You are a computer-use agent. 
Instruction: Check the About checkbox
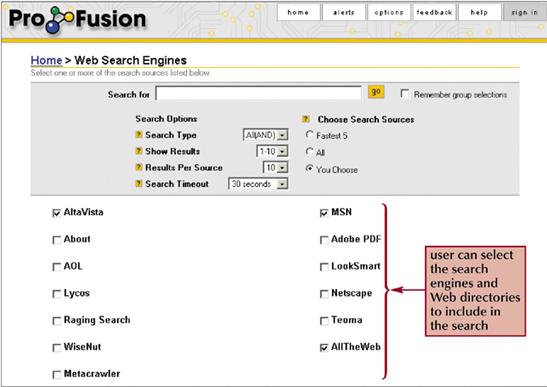[57, 240]
